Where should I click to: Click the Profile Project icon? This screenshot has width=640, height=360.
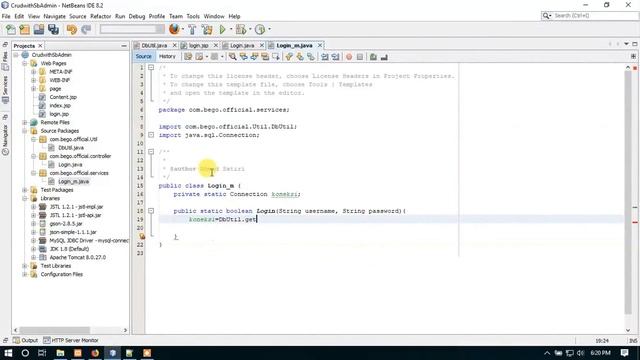coord(260,29)
